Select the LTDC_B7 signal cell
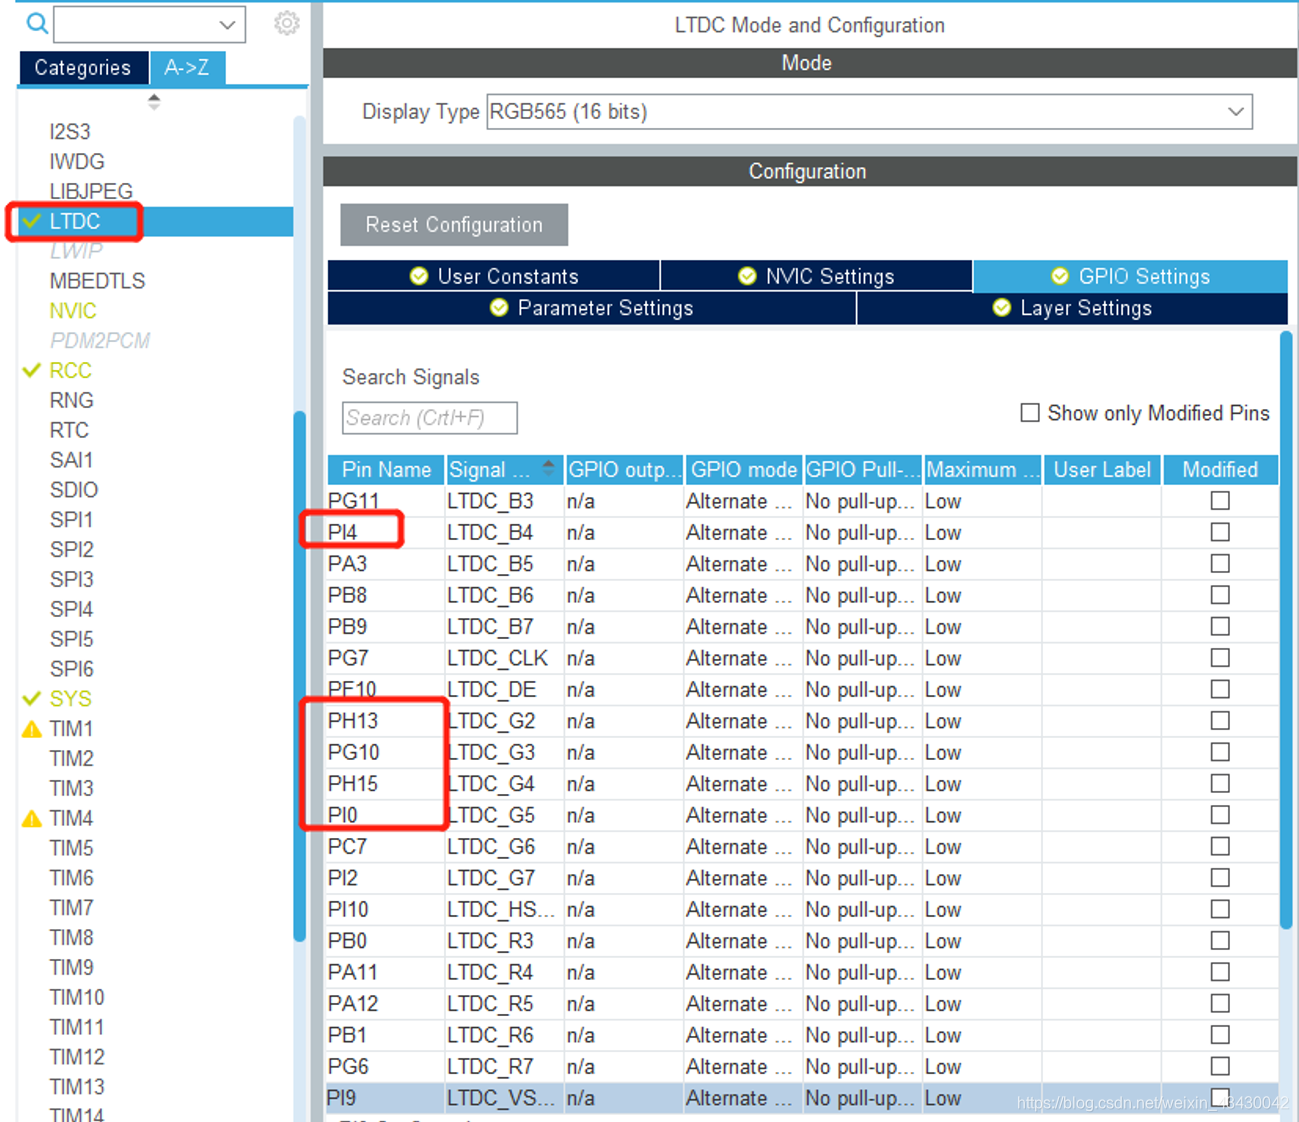Viewport: 1299px width, 1122px height. click(x=504, y=627)
